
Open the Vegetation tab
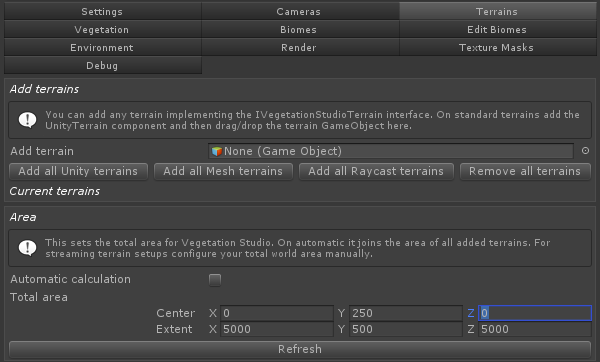103,29
